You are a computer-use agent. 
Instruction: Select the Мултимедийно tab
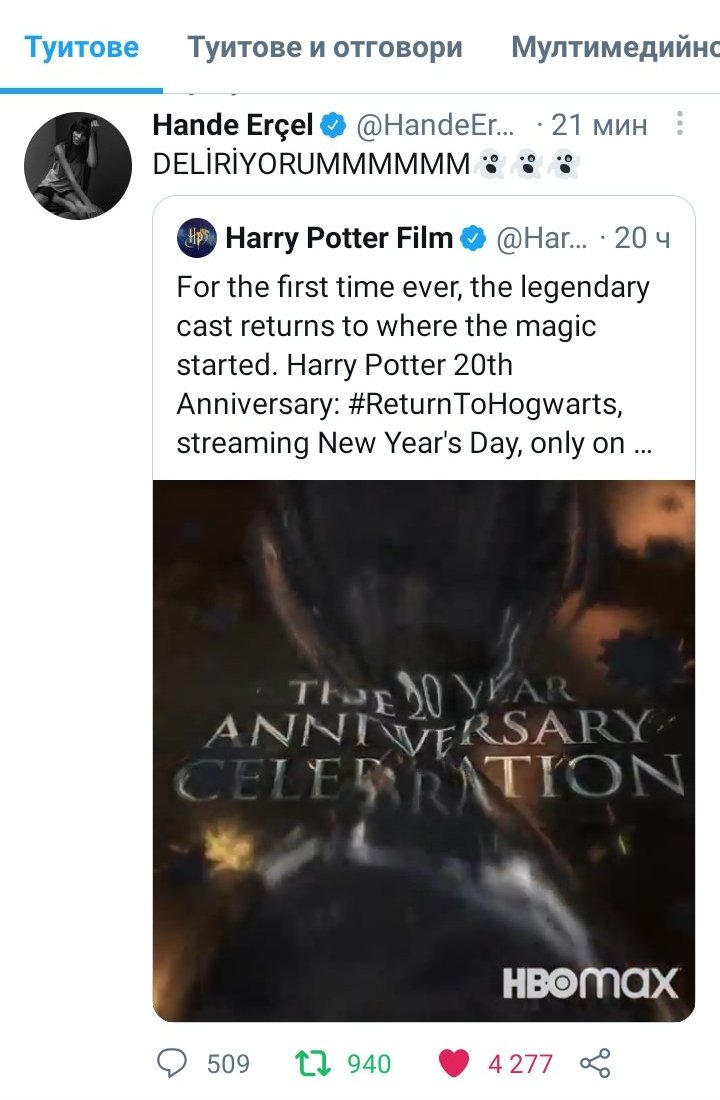click(x=614, y=47)
